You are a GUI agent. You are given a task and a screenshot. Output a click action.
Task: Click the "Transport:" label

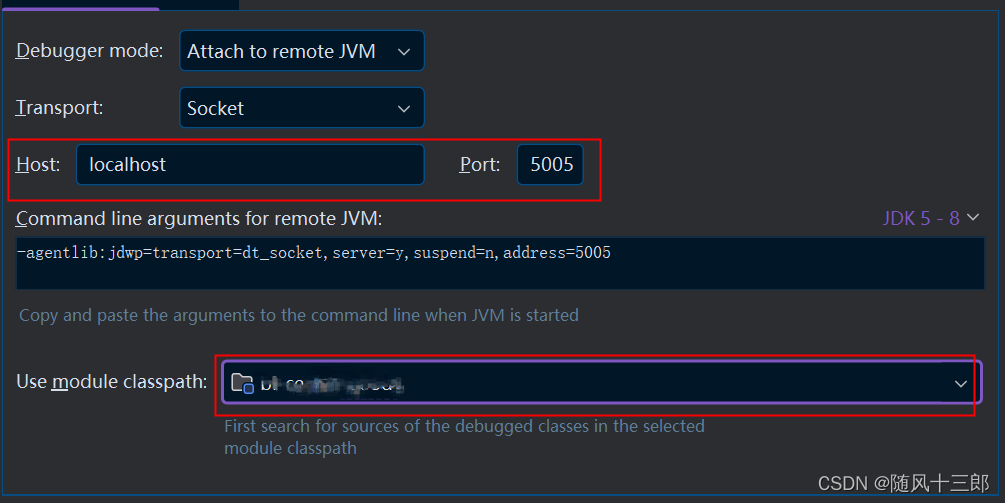coord(60,108)
